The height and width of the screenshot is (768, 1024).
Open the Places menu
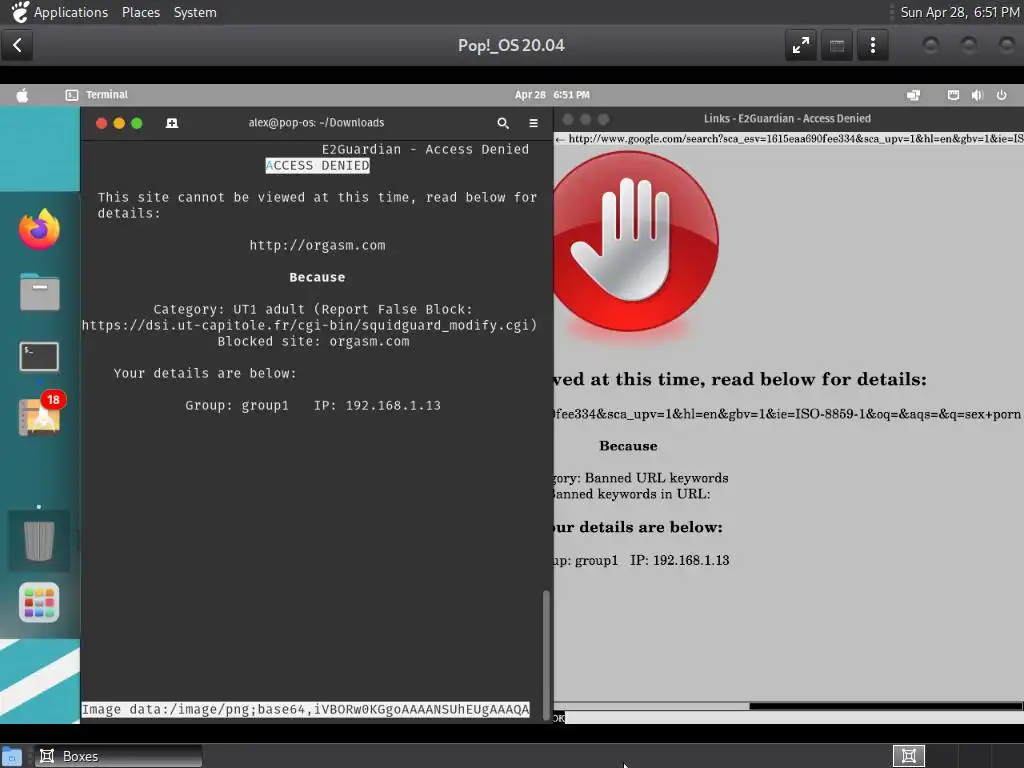click(x=140, y=12)
